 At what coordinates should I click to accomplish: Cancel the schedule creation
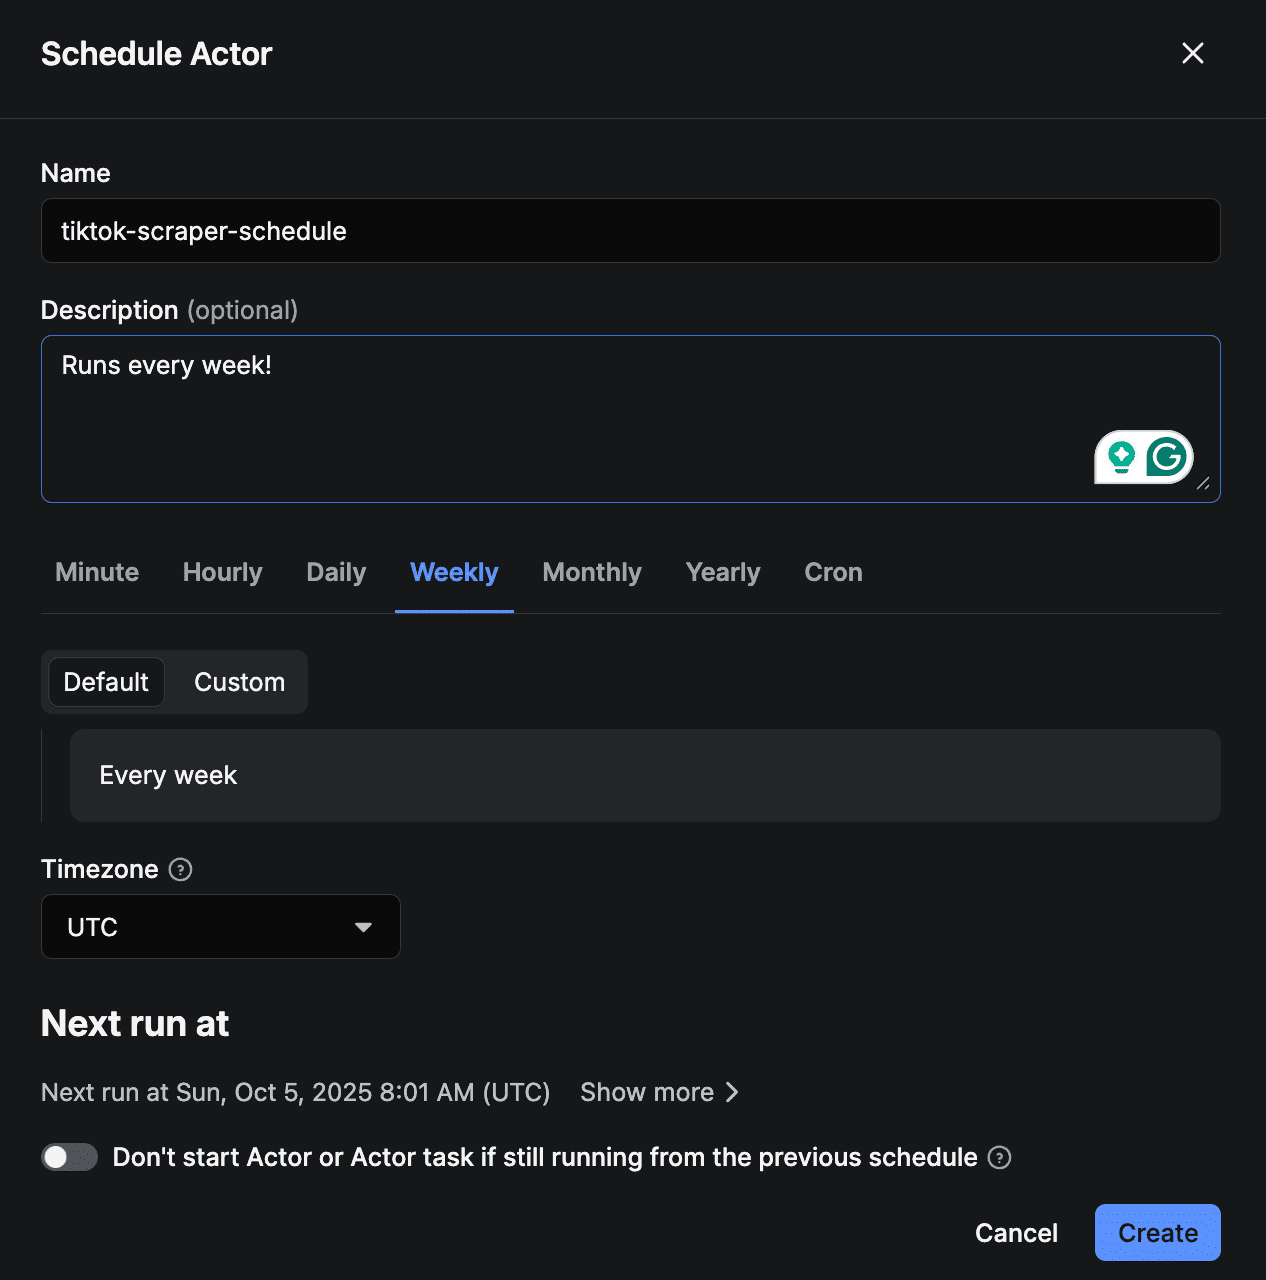pyautogui.click(x=1016, y=1232)
